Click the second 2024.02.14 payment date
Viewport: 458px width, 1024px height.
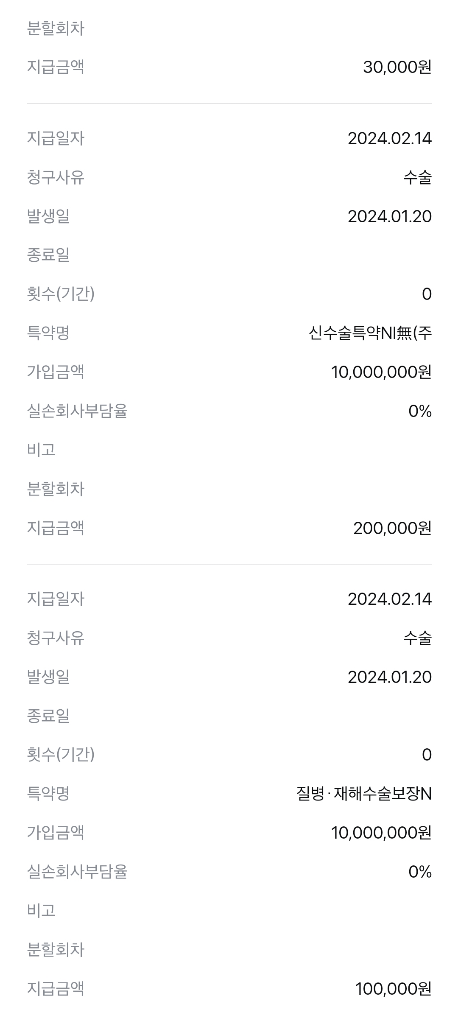(389, 599)
